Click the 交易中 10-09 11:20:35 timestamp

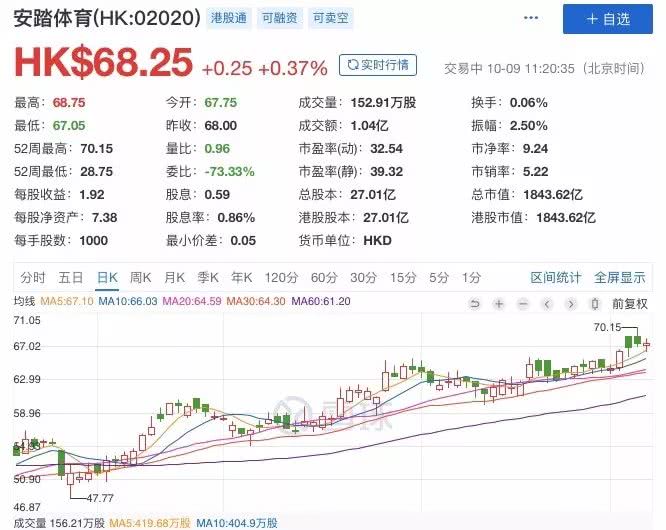tap(544, 68)
